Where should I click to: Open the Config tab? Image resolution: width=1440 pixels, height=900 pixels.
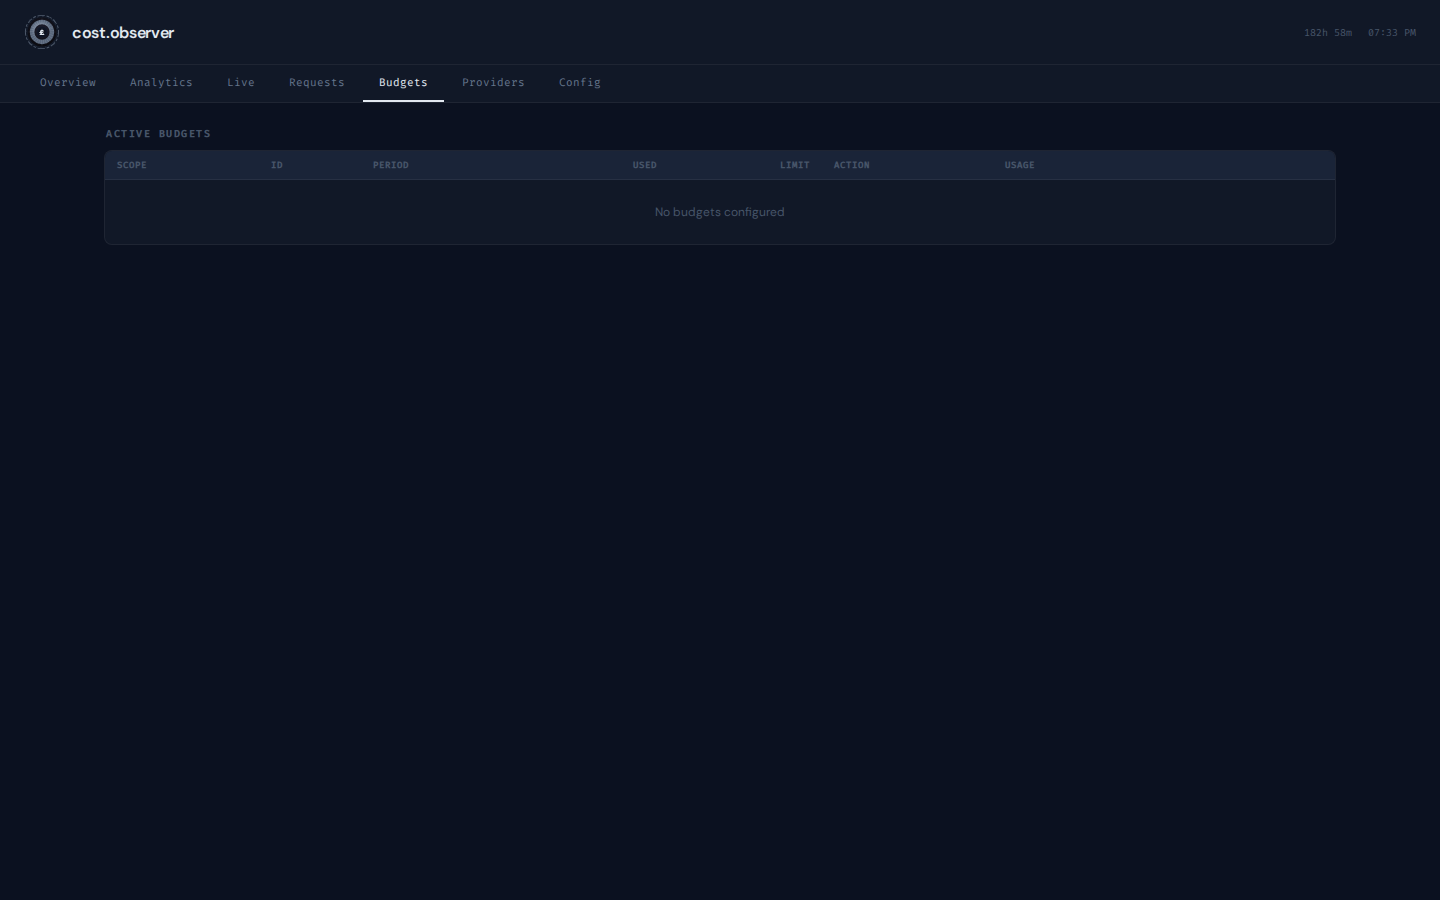pyautogui.click(x=580, y=83)
